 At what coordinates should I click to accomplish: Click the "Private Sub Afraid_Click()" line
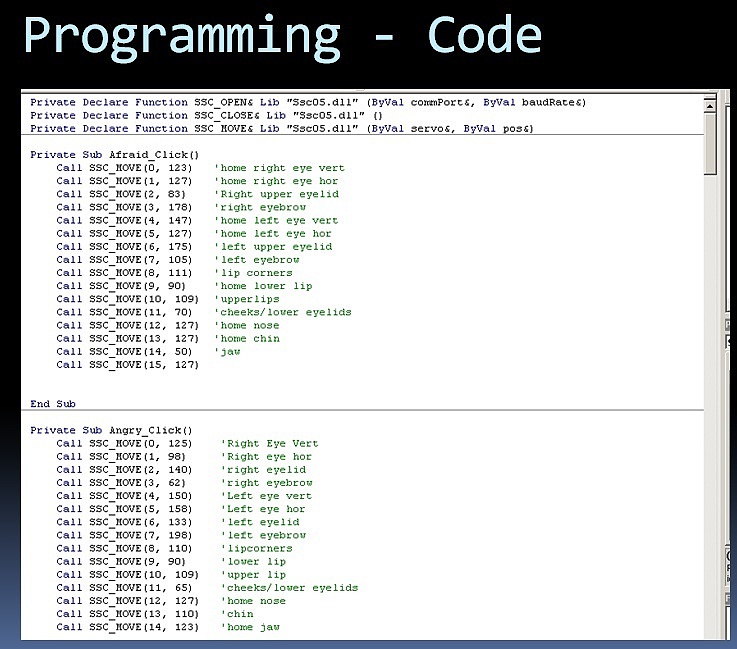115,155
